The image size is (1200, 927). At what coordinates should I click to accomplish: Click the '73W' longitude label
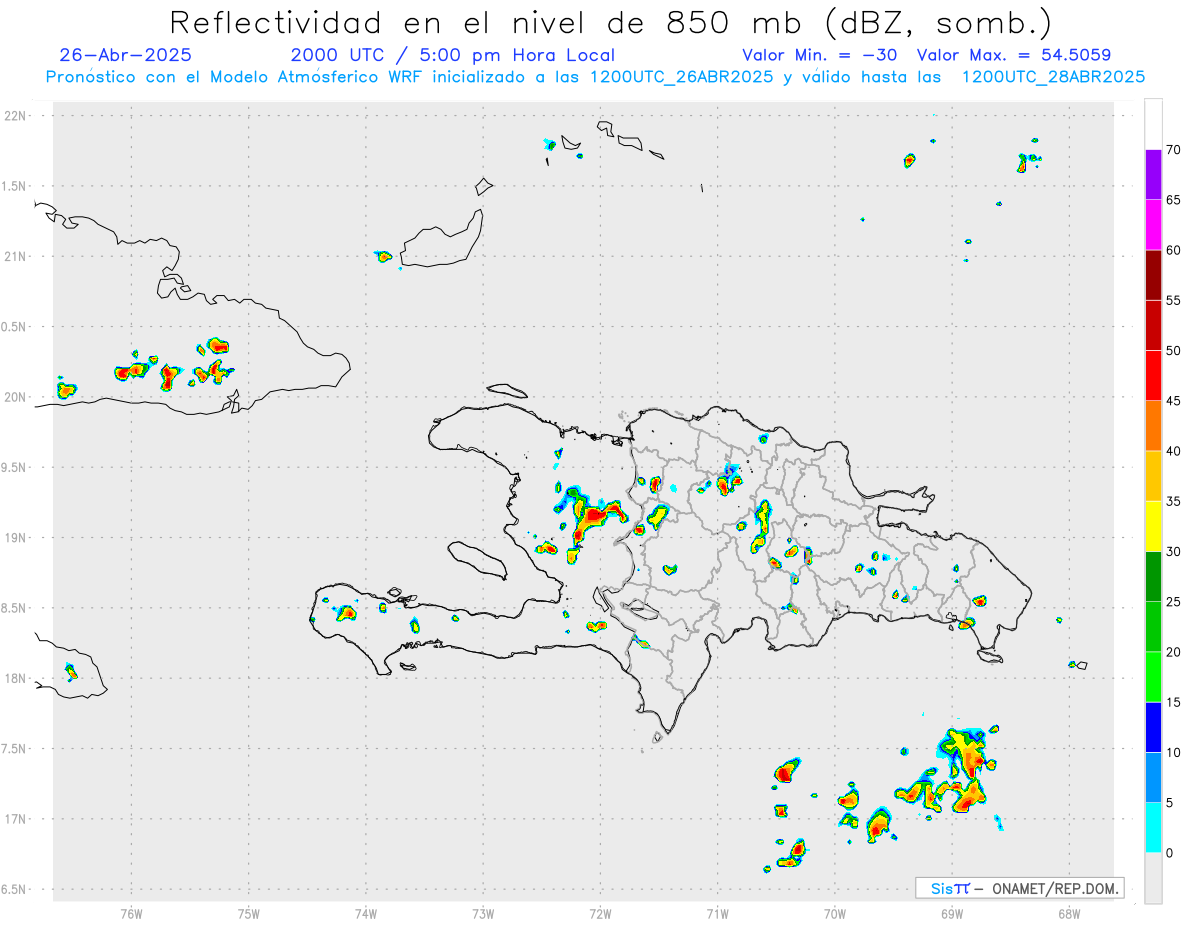[483, 913]
